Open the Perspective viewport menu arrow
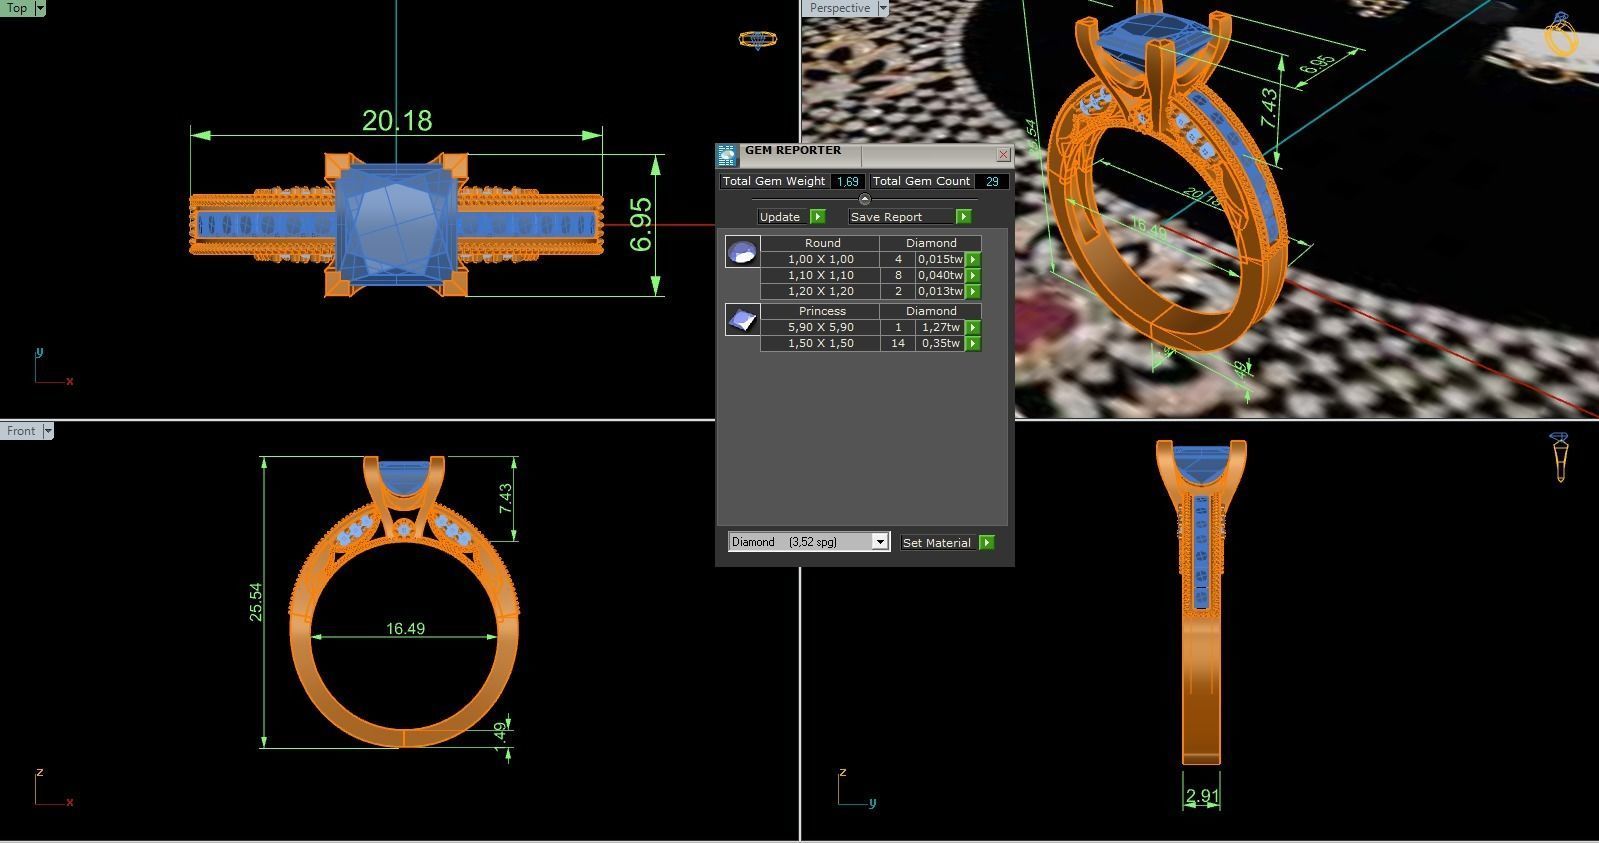Image resolution: width=1599 pixels, height=843 pixels. coord(883,8)
